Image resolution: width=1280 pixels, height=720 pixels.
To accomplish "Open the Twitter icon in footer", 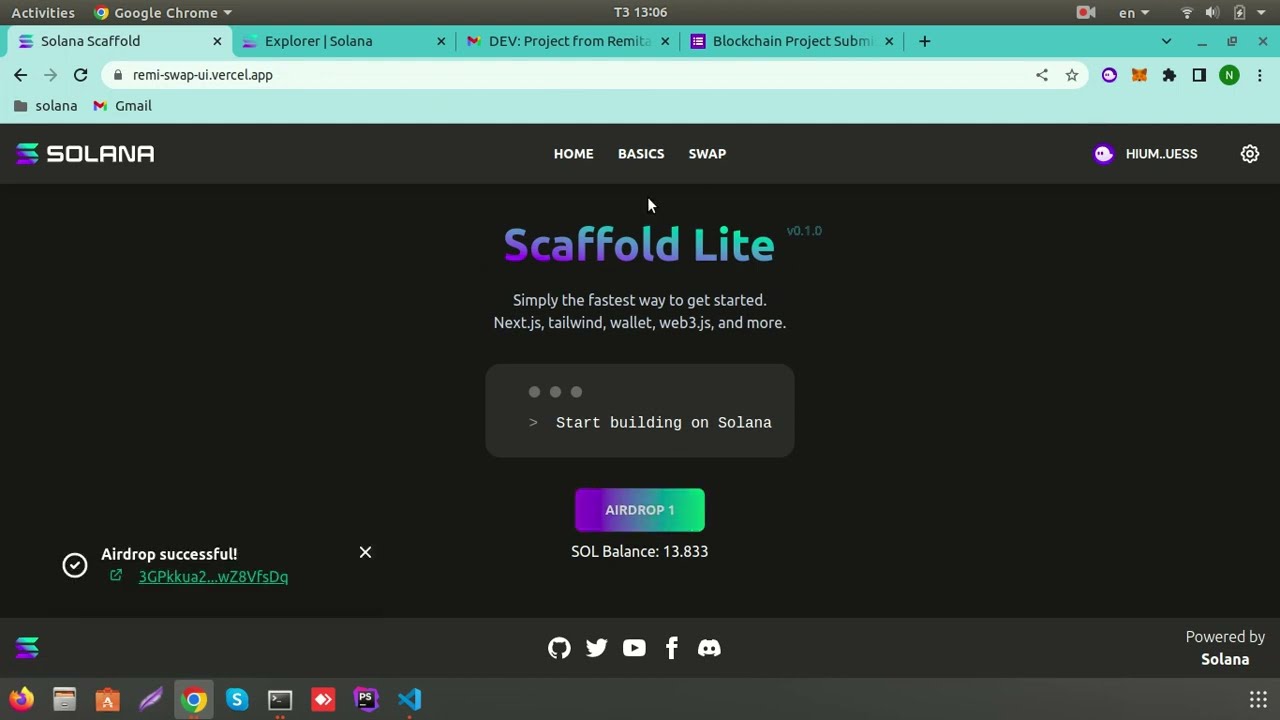I will [x=597, y=648].
